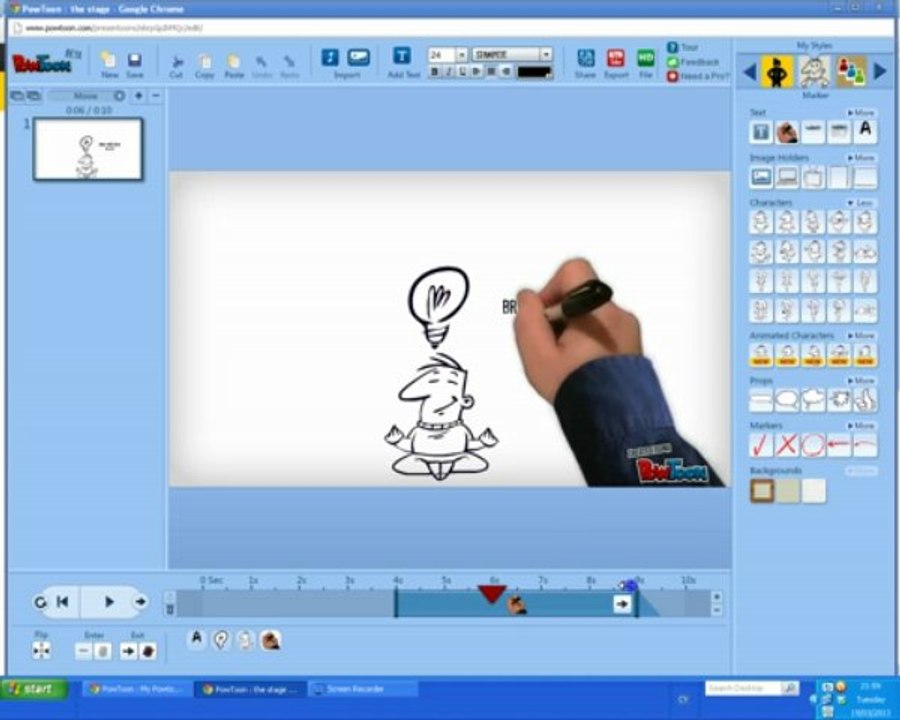900x720 pixels.
Task: Add the speech bubble prop
Action: click(x=787, y=400)
